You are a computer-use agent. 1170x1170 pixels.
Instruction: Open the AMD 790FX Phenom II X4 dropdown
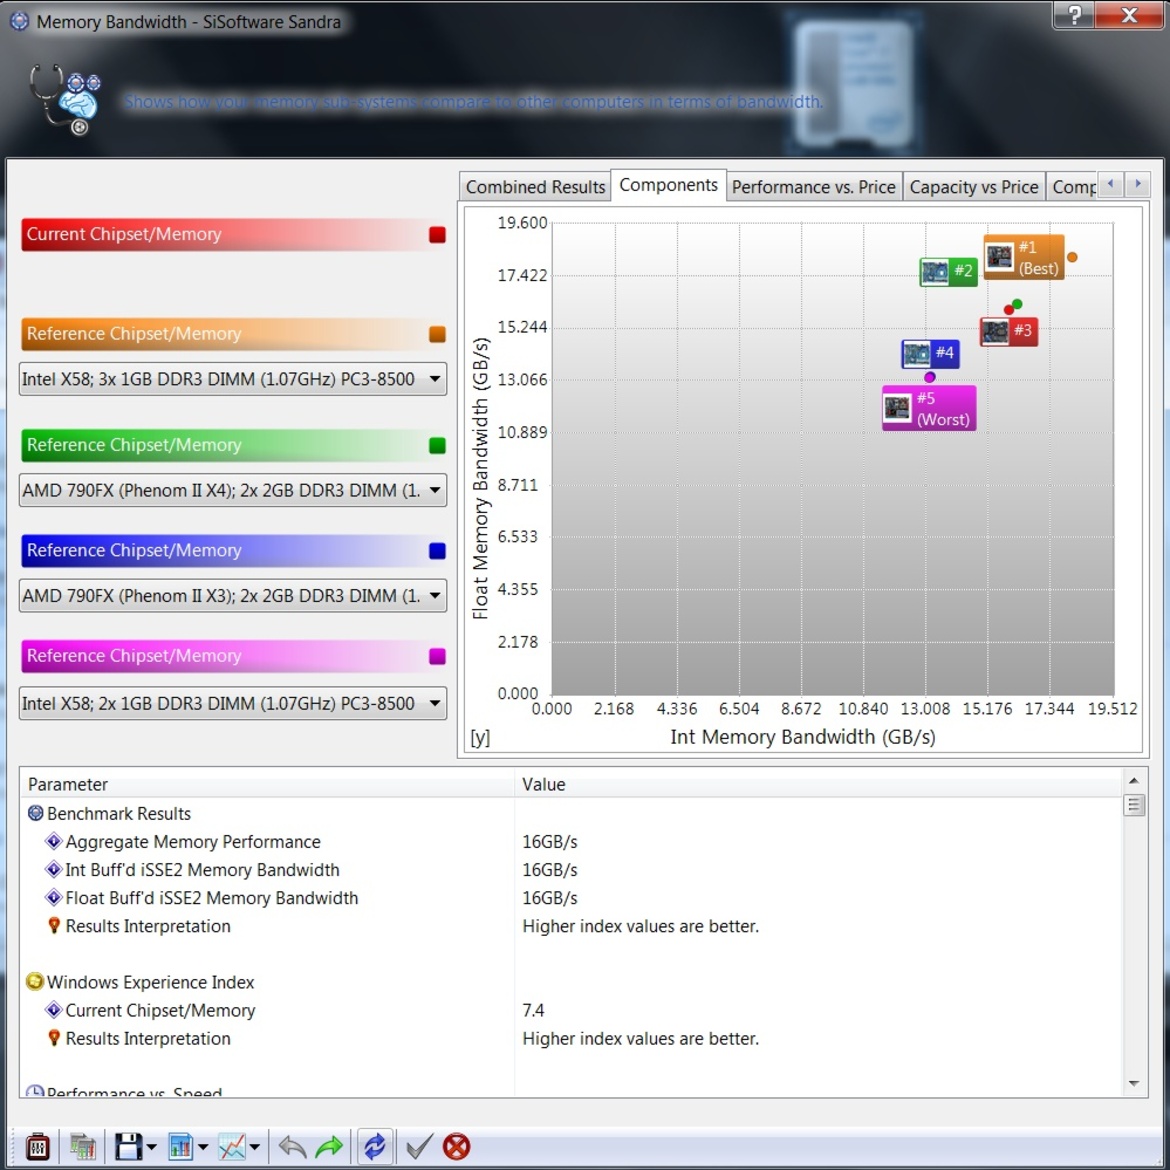click(x=233, y=490)
